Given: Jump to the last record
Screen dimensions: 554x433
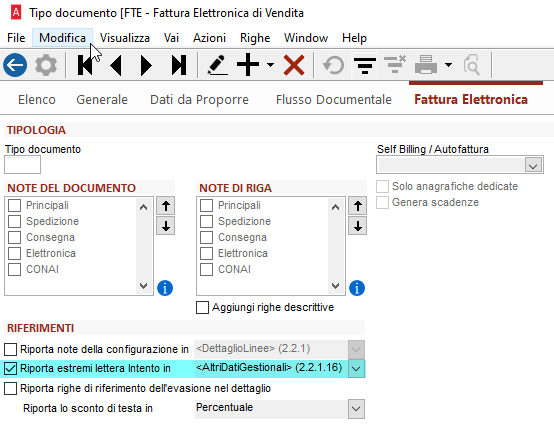Looking at the screenshot, I should [179, 65].
